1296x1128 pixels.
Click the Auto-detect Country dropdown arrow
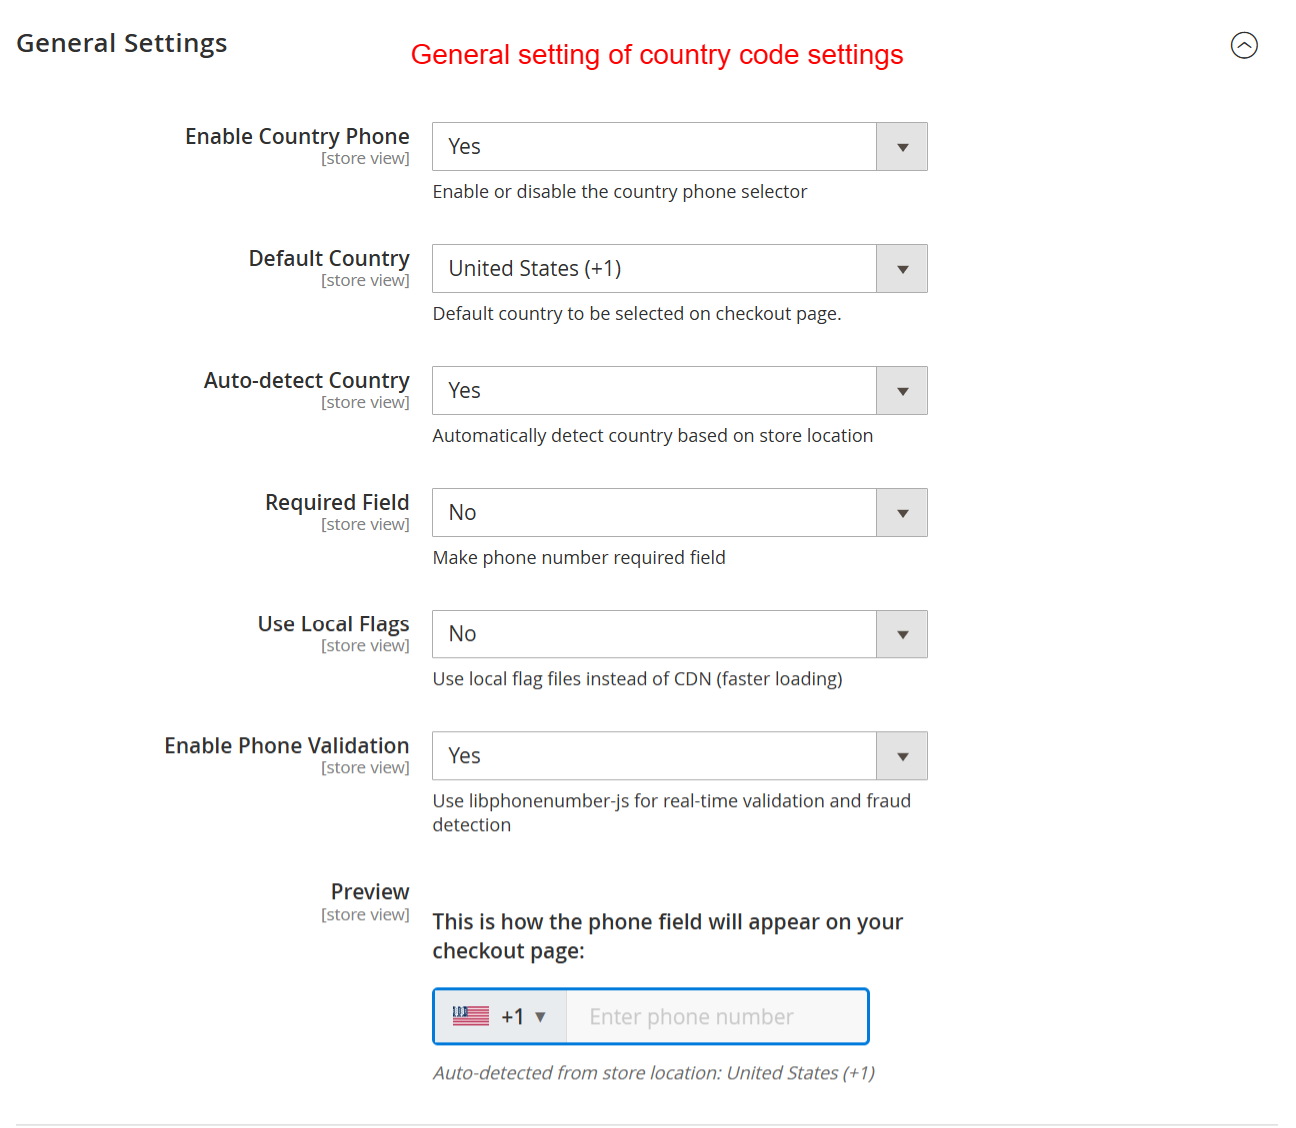(x=902, y=391)
